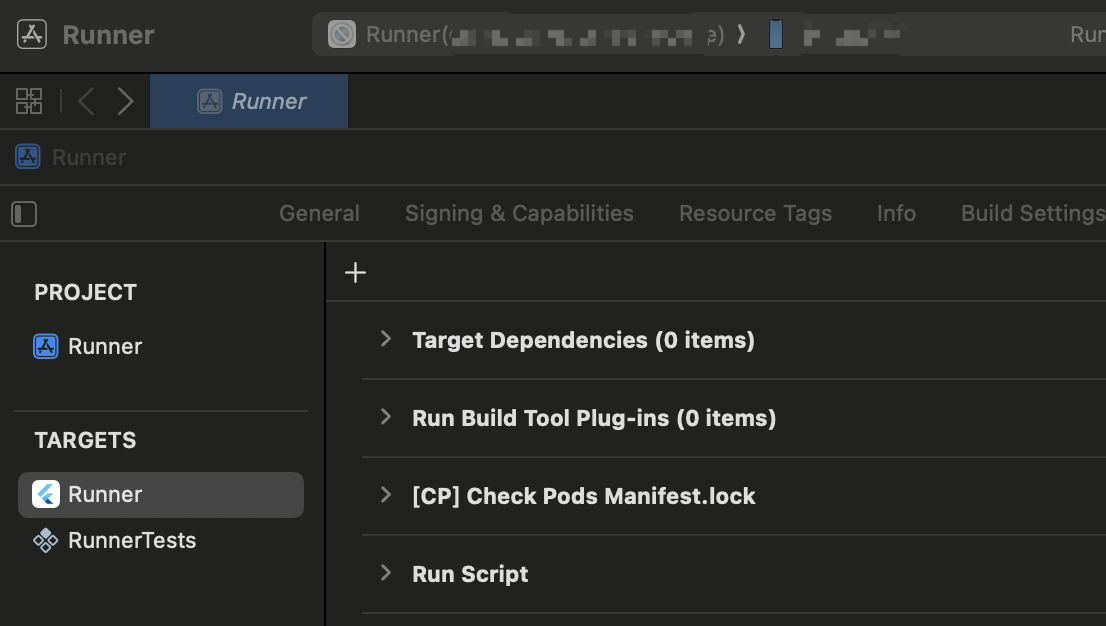The height and width of the screenshot is (626, 1106).
Task: Click the "Run Script" phase title
Action: [x=470, y=574]
